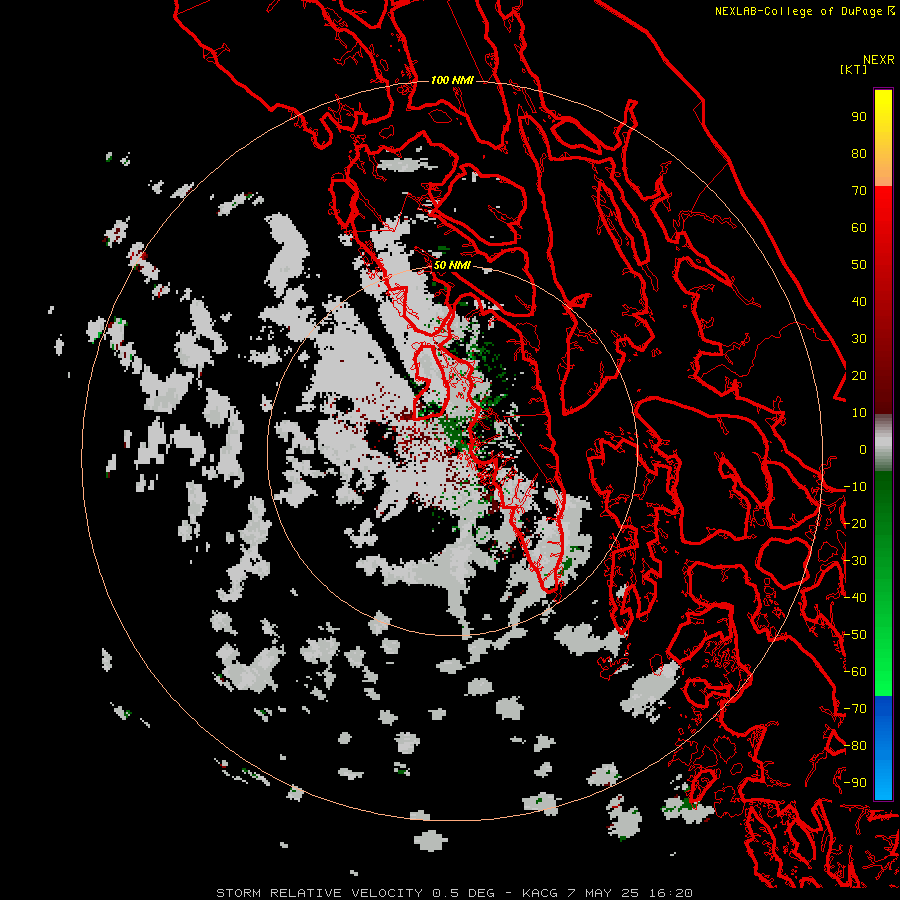Click the blue bottom segment of color bar
The height and width of the screenshot is (900, 900).
883,747
